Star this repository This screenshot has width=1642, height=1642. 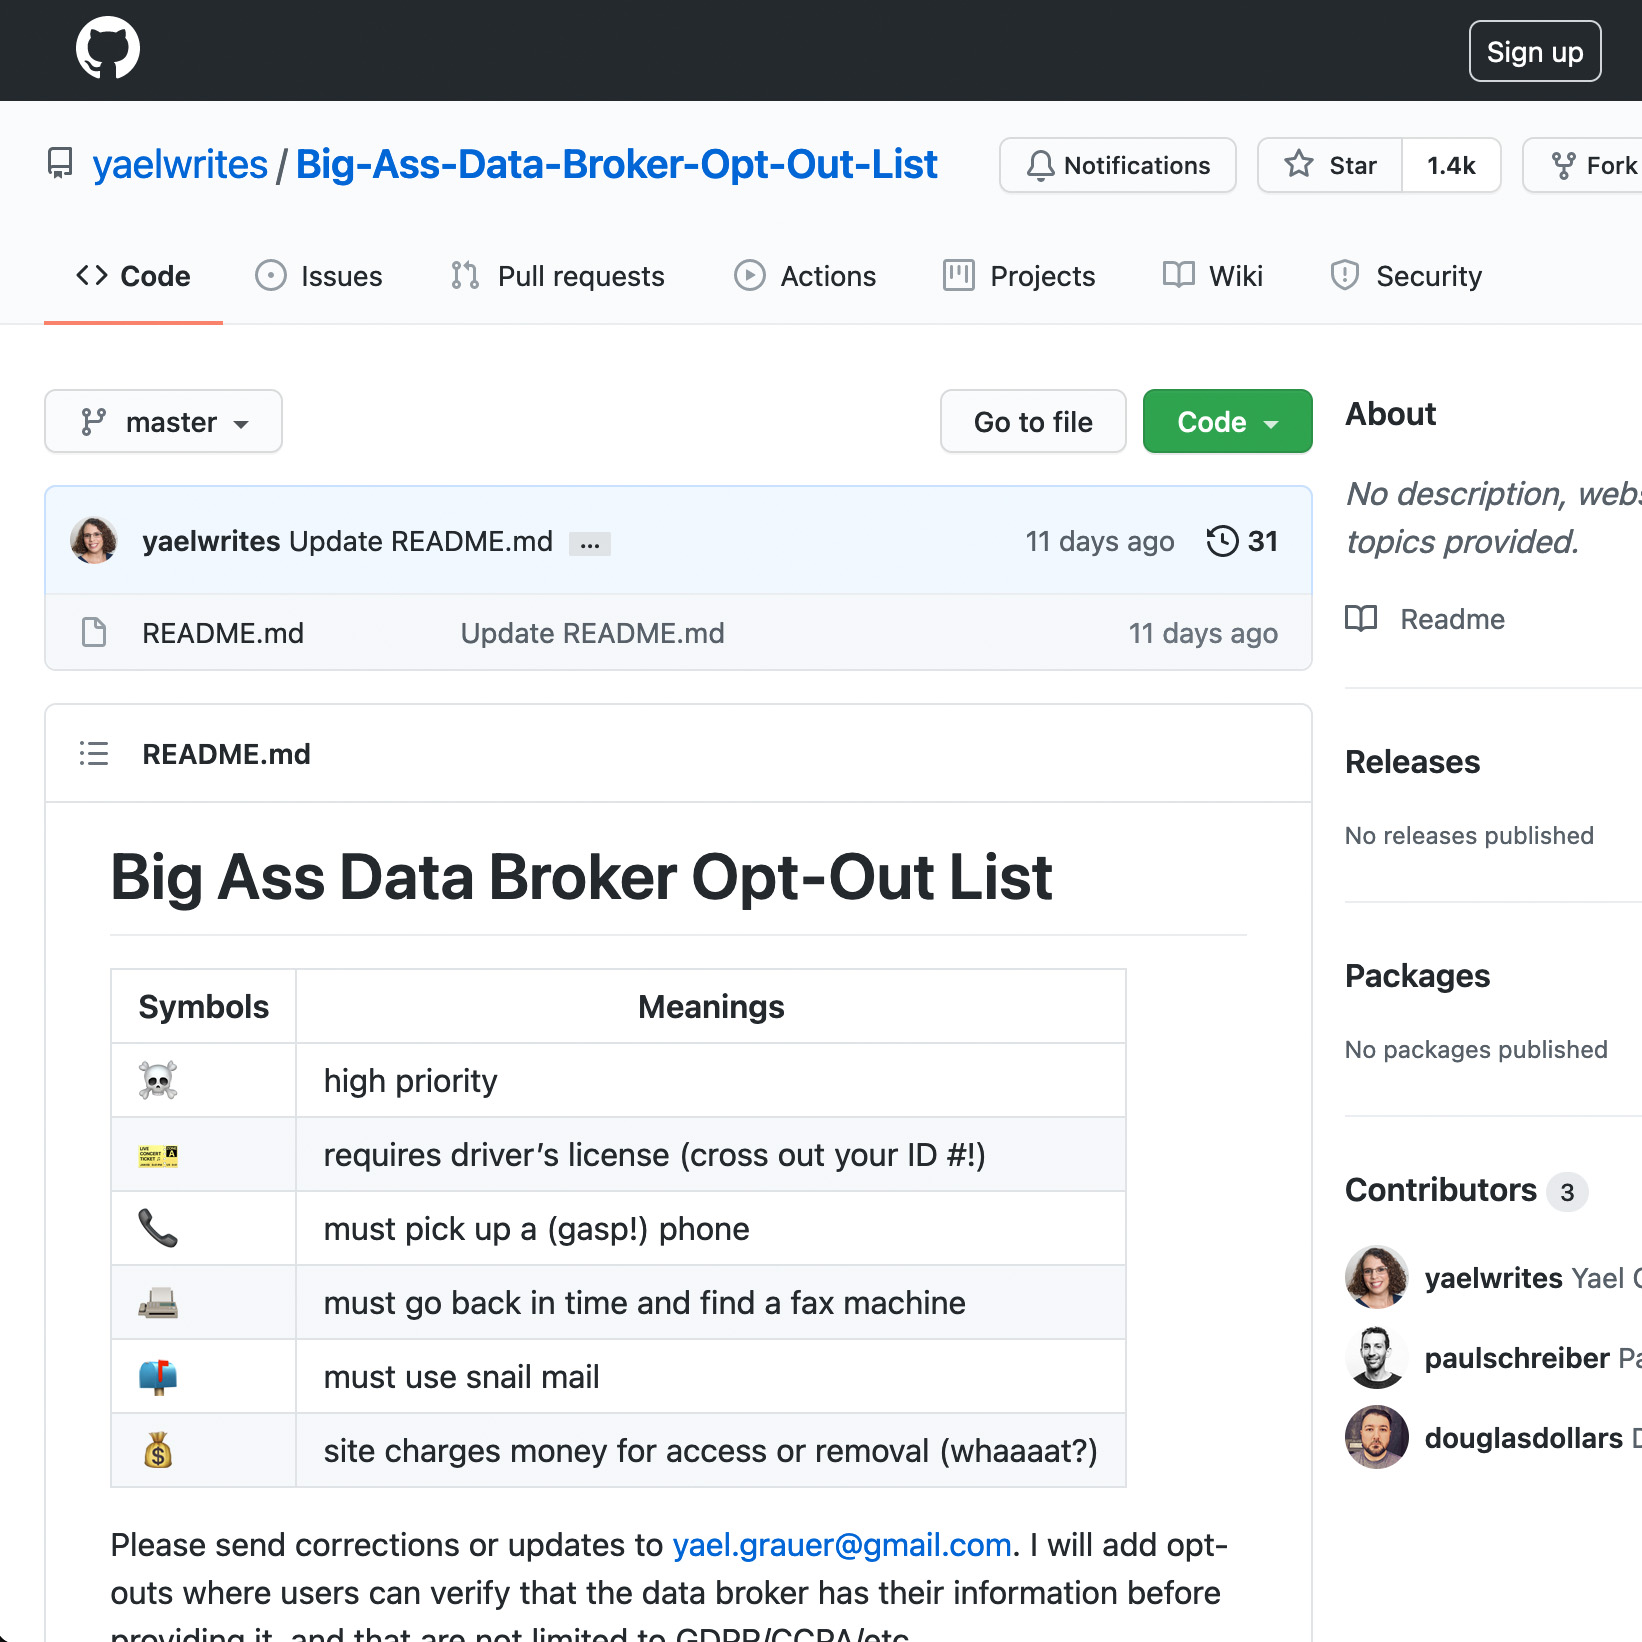[1331, 165]
